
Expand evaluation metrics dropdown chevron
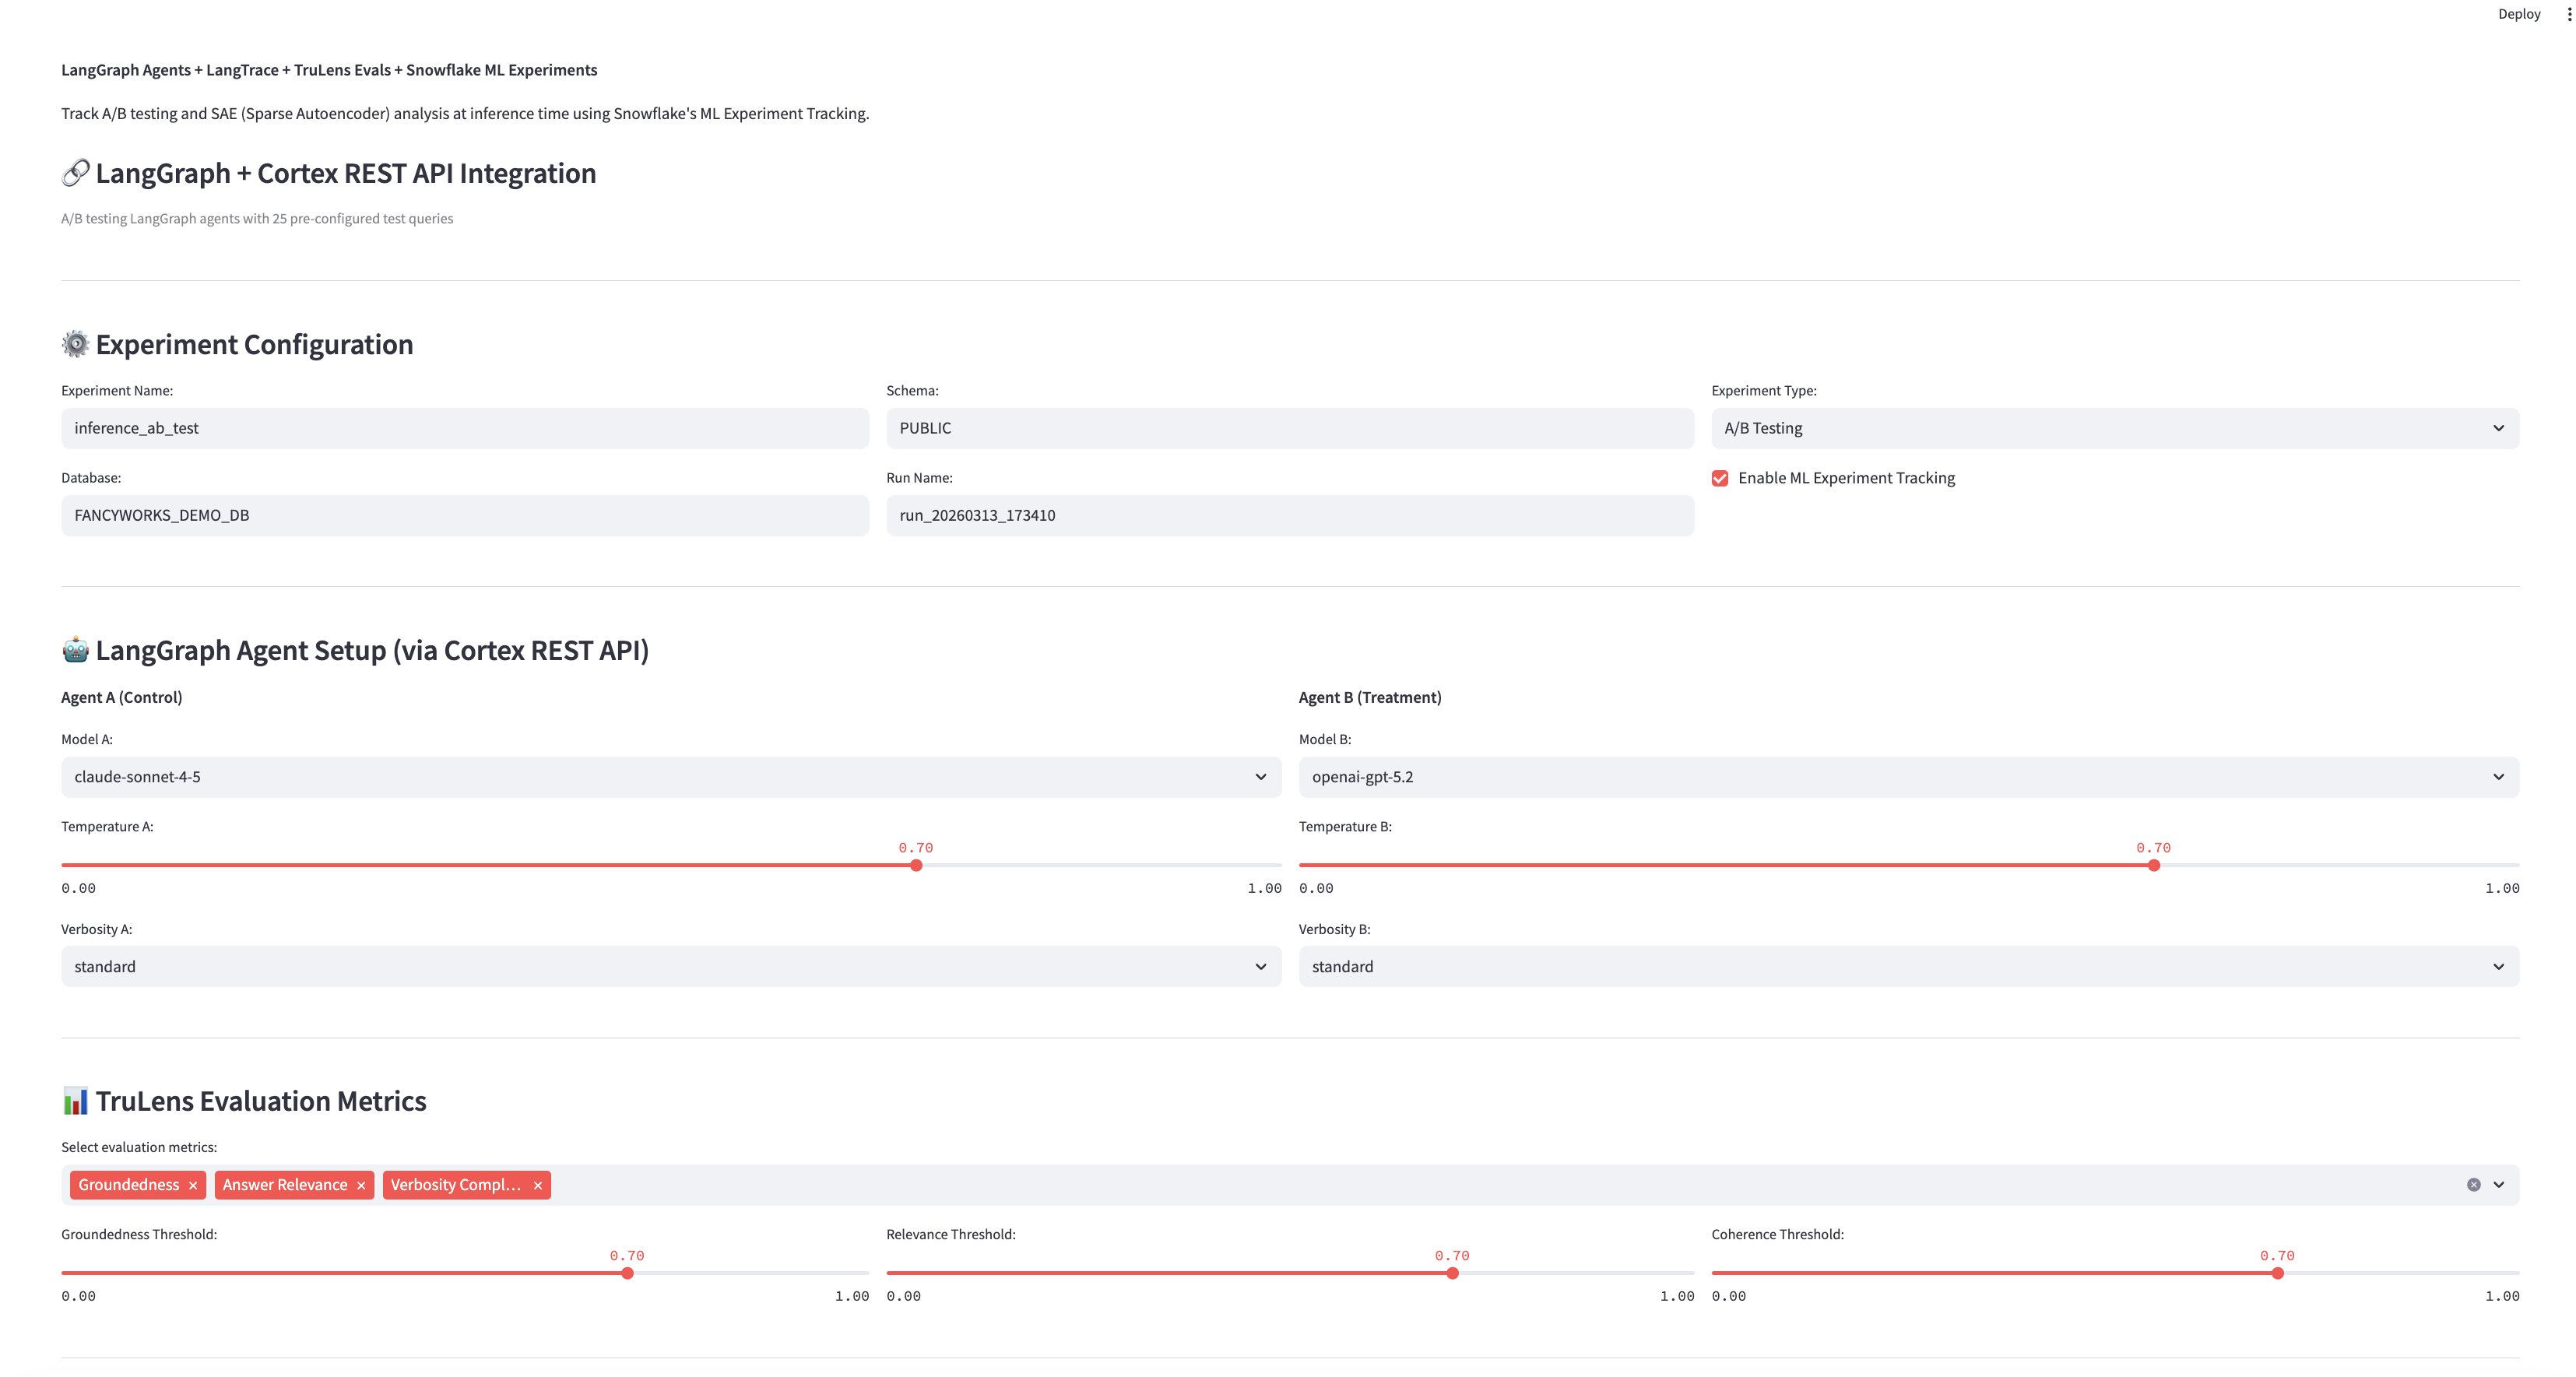[x=2498, y=1185]
